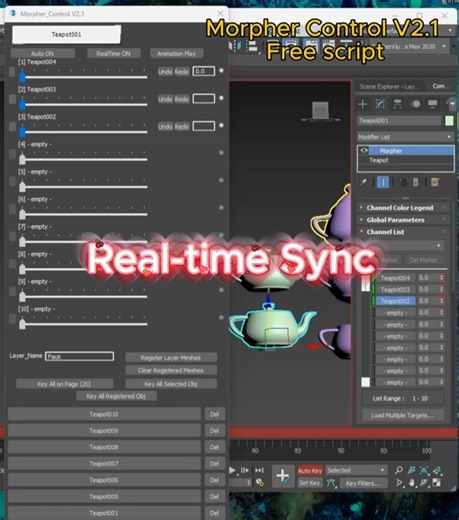This screenshot has width=459, height=520.
Task: Click Zoom Extents Selected icon
Action: coord(424,470)
